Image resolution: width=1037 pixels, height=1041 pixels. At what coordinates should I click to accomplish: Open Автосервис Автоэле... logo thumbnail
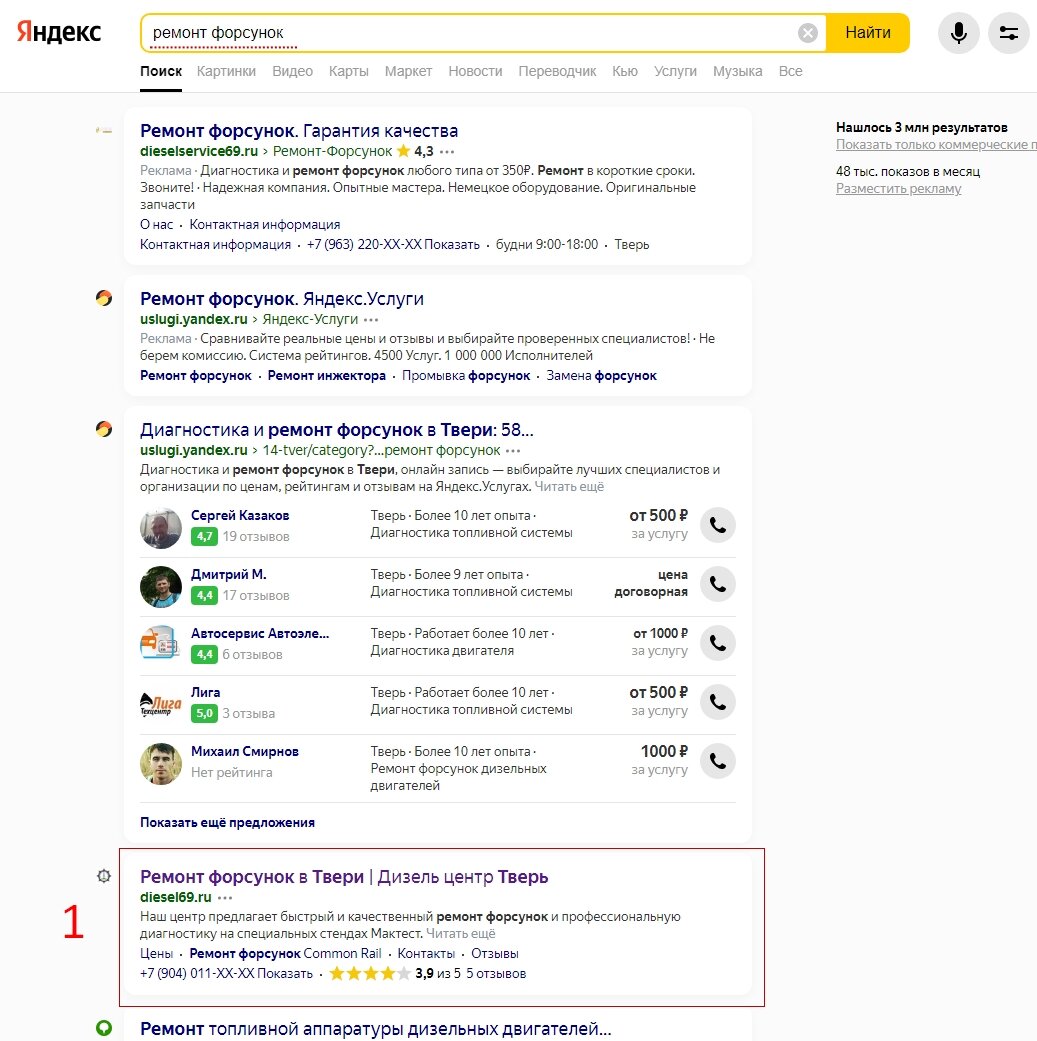coord(161,643)
